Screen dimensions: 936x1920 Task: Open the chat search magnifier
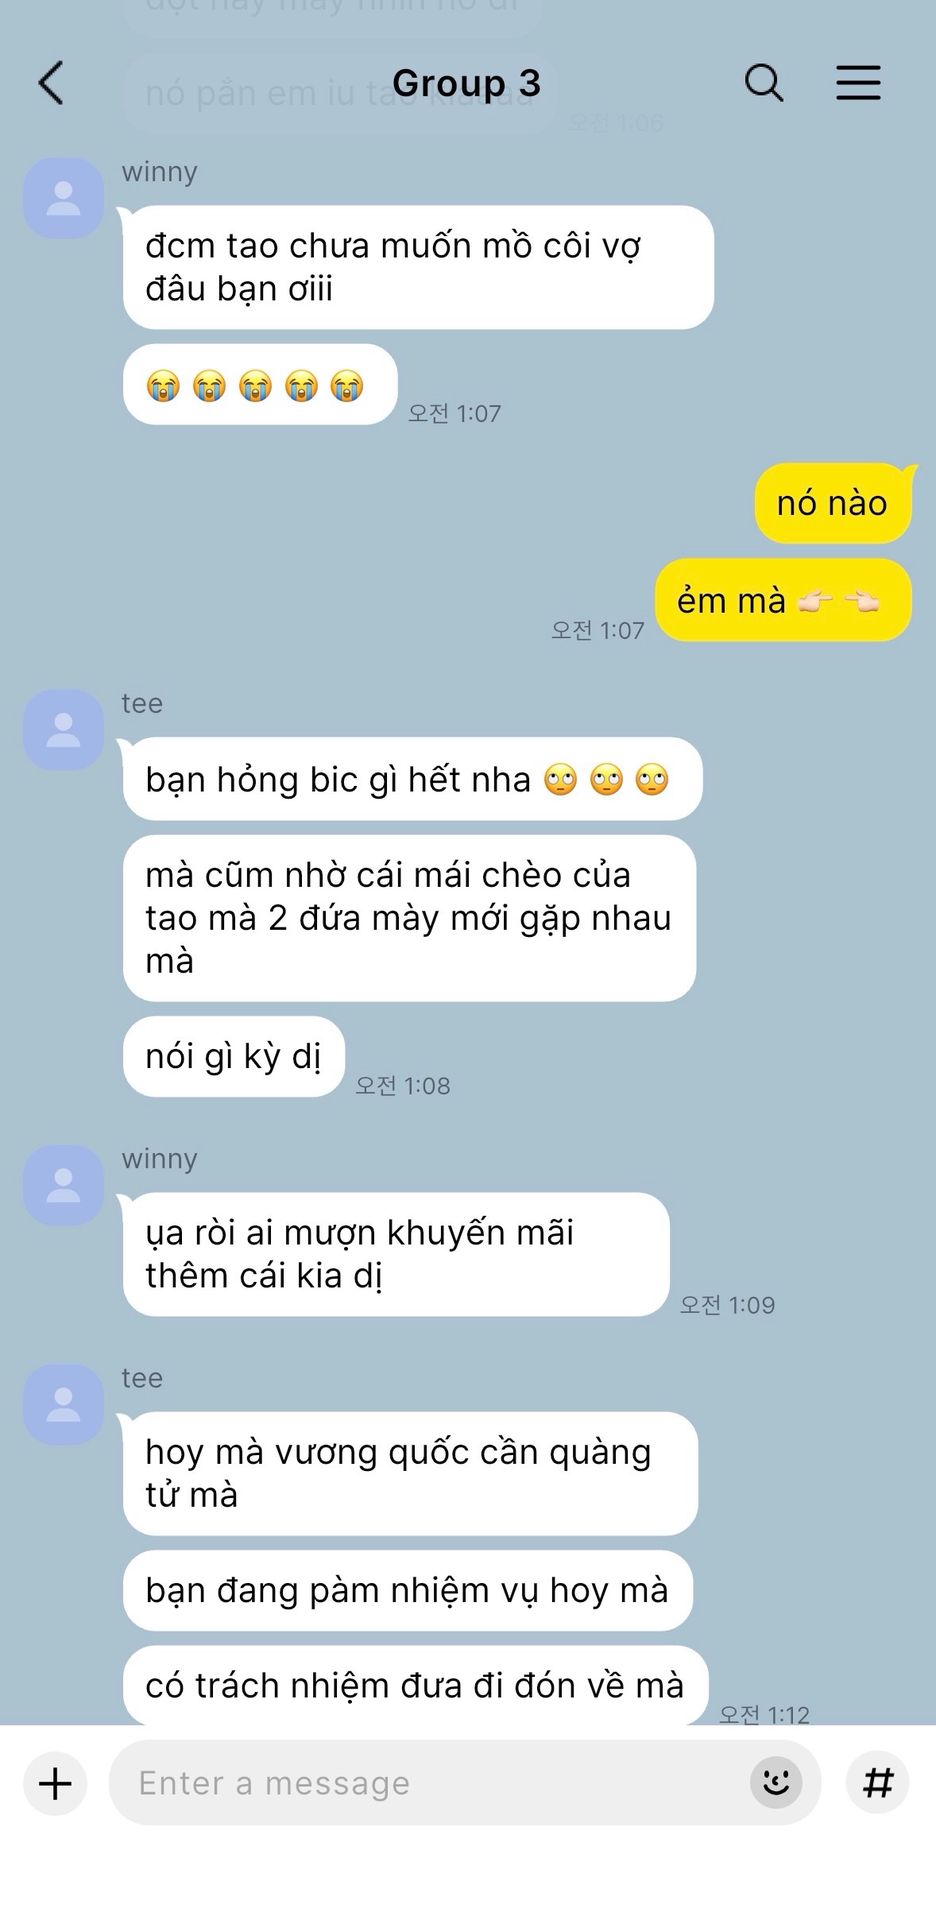(x=764, y=82)
